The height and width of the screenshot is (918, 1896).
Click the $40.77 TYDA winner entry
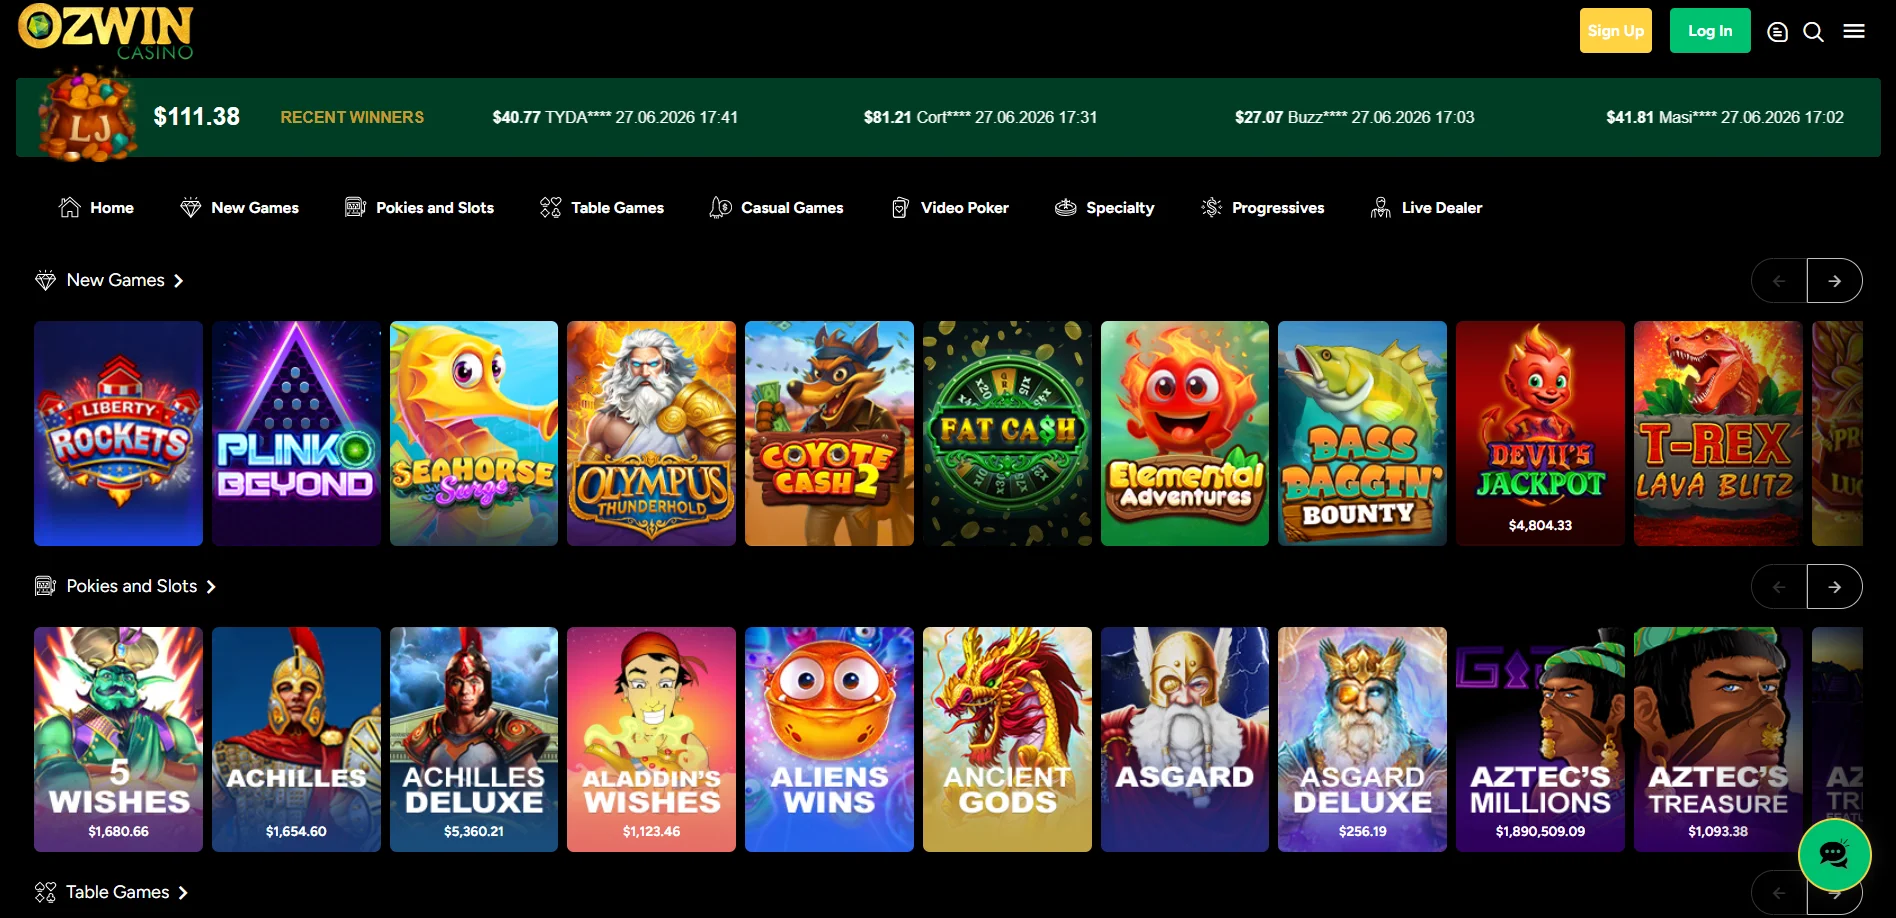coord(615,117)
